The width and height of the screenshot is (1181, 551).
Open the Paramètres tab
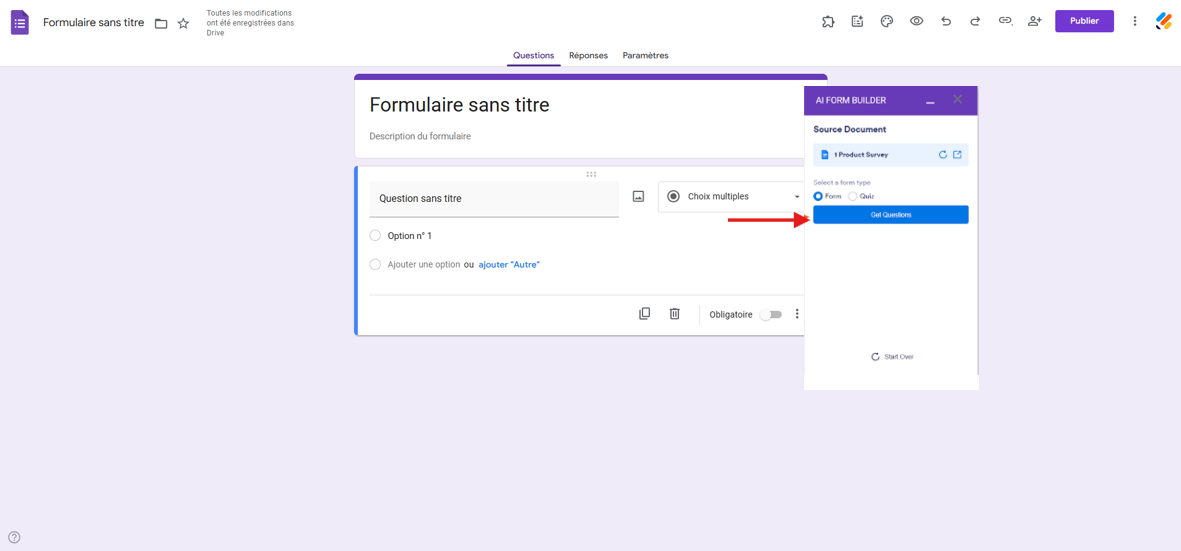(x=645, y=56)
